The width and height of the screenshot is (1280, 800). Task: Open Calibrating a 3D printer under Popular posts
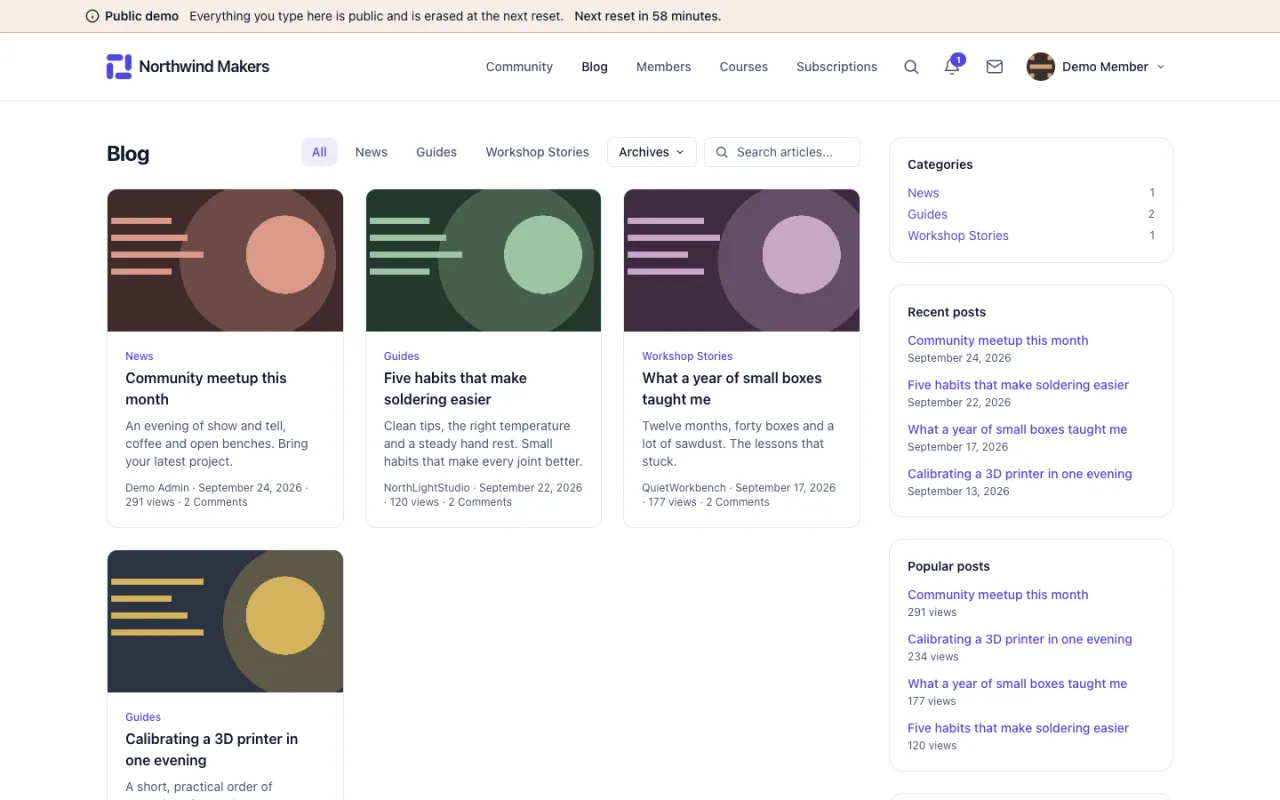(x=1020, y=639)
